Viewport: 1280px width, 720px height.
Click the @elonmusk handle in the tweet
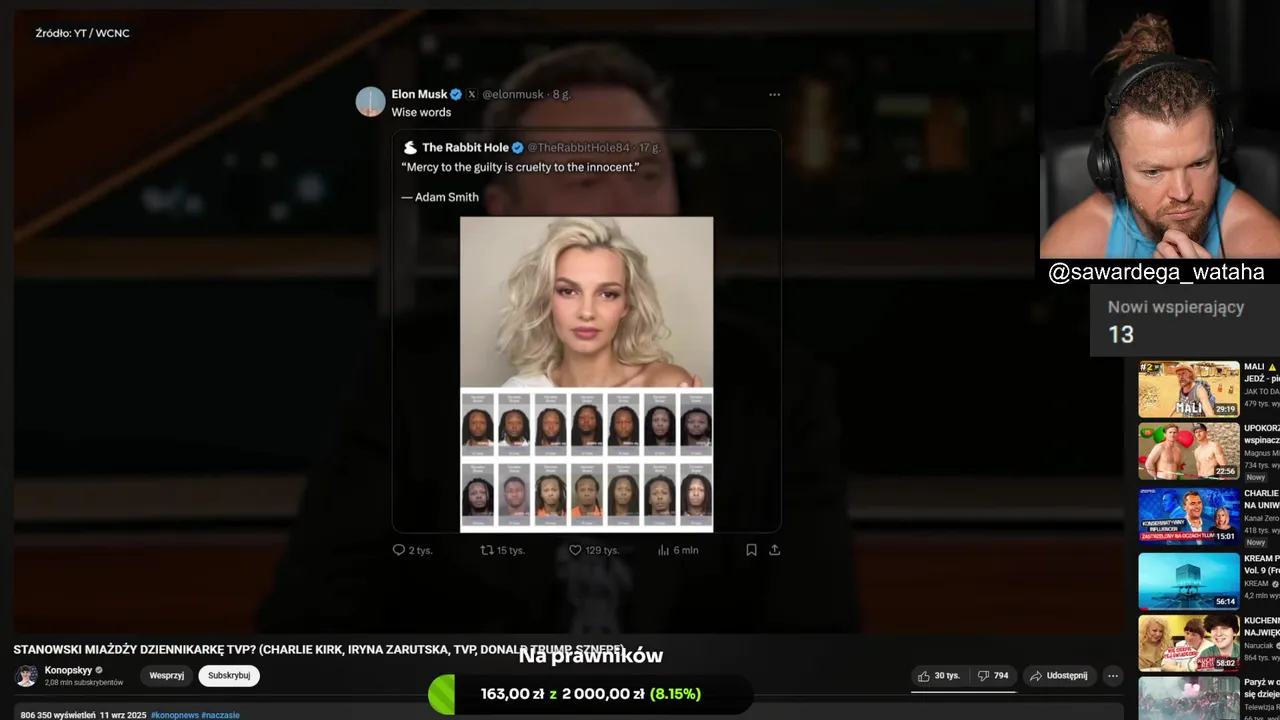click(x=513, y=94)
